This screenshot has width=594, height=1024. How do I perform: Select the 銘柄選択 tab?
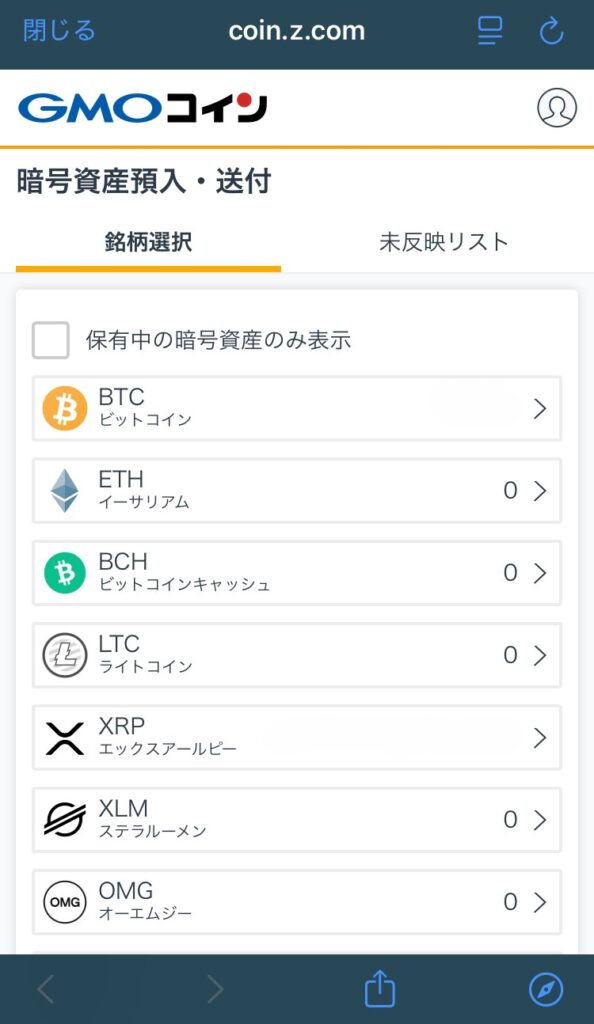point(148,242)
